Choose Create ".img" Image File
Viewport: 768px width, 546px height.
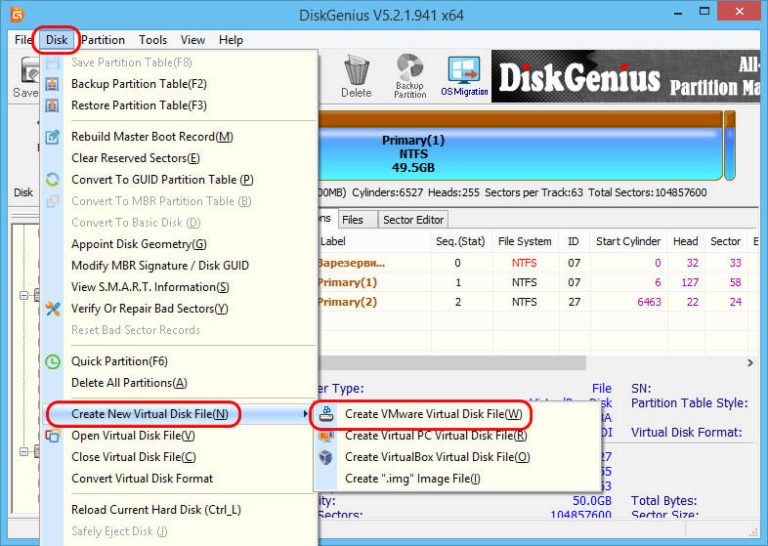[x=412, y=479]
